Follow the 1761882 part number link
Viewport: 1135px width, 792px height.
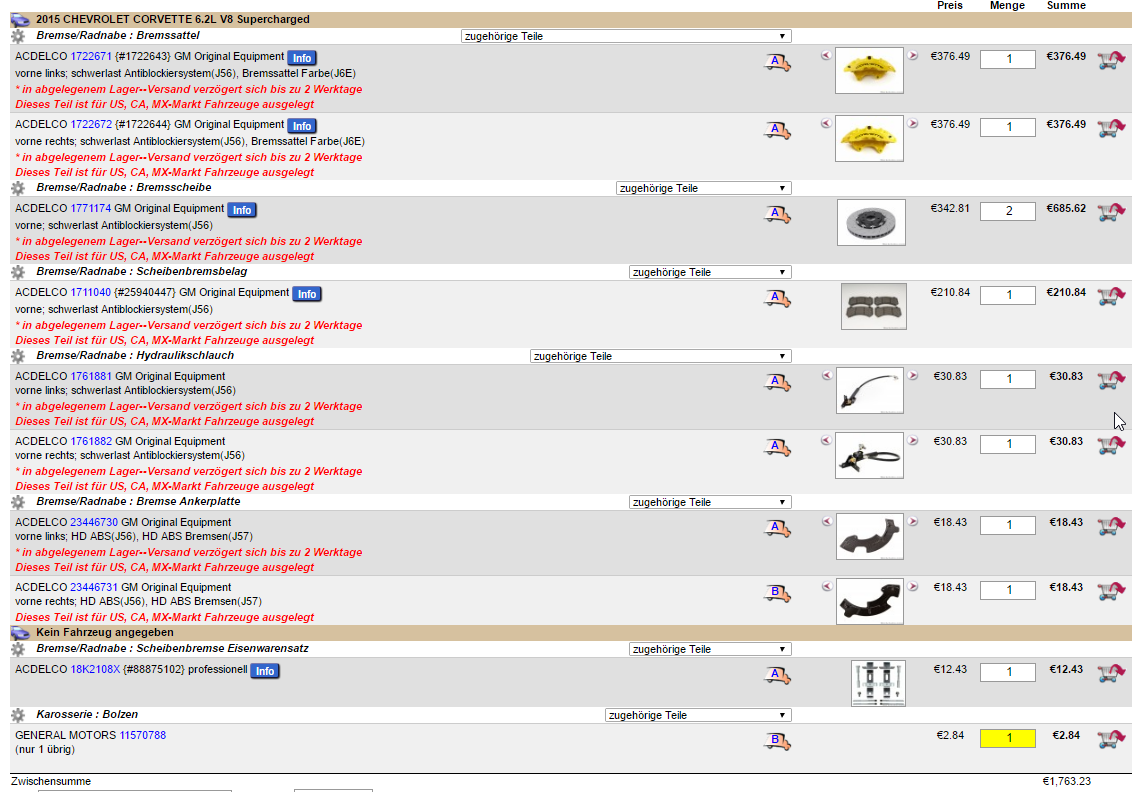[x=91, y=441]
